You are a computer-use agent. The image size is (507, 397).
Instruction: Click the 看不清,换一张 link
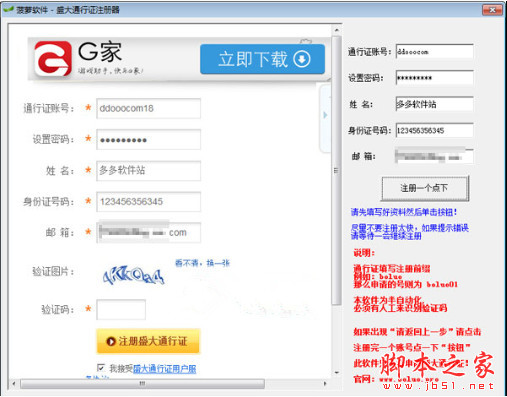point(202,263)
